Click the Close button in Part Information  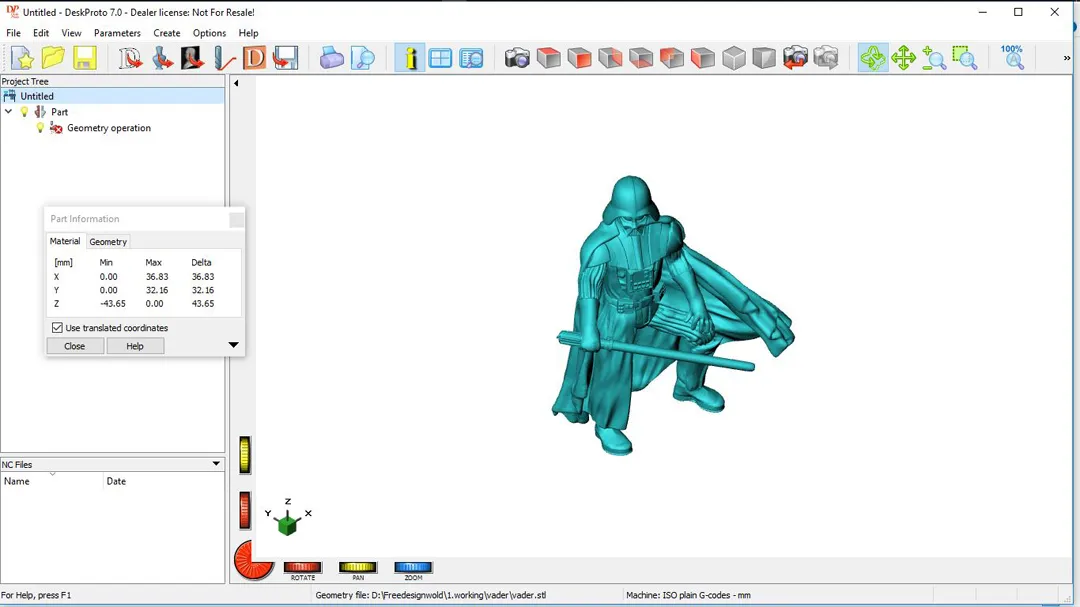point(74,346)
